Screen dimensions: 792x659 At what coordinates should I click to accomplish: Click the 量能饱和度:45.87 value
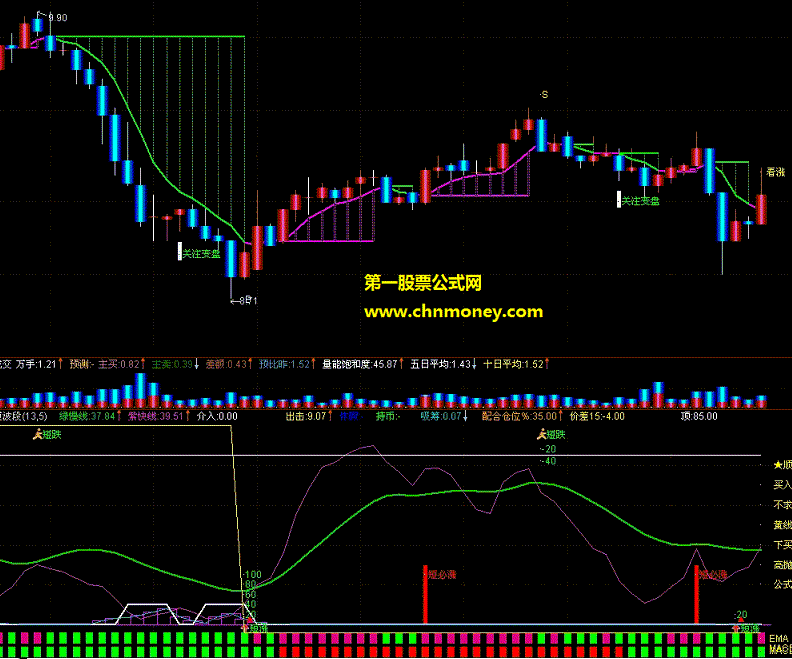pyautogui.click(x=360, y=364)
